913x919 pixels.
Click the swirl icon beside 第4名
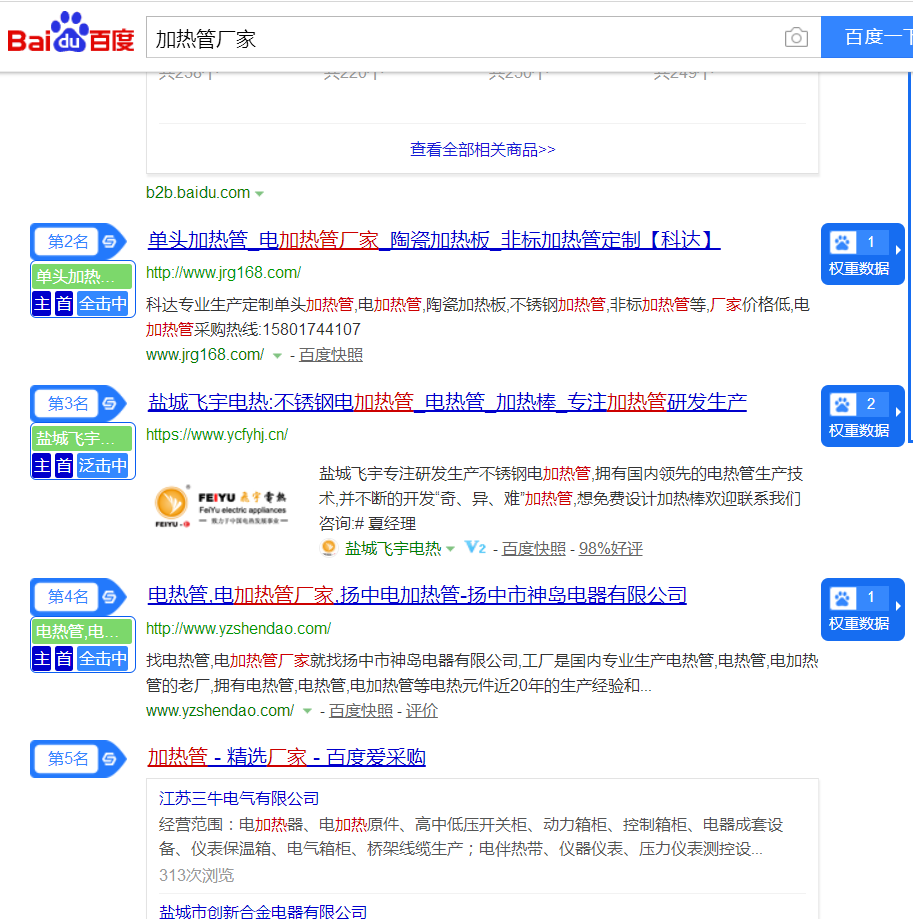(x=110, y=597)
